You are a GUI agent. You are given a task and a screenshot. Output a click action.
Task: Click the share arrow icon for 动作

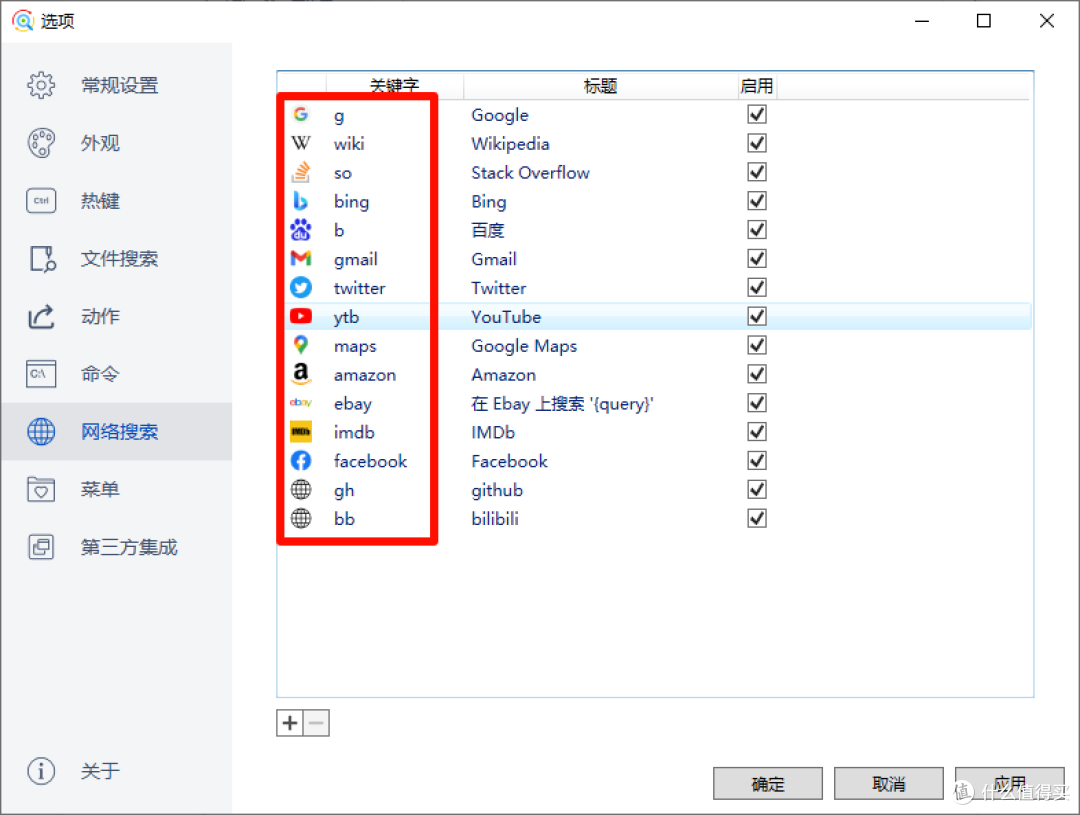pyautogui.click(x=41, y=316)
